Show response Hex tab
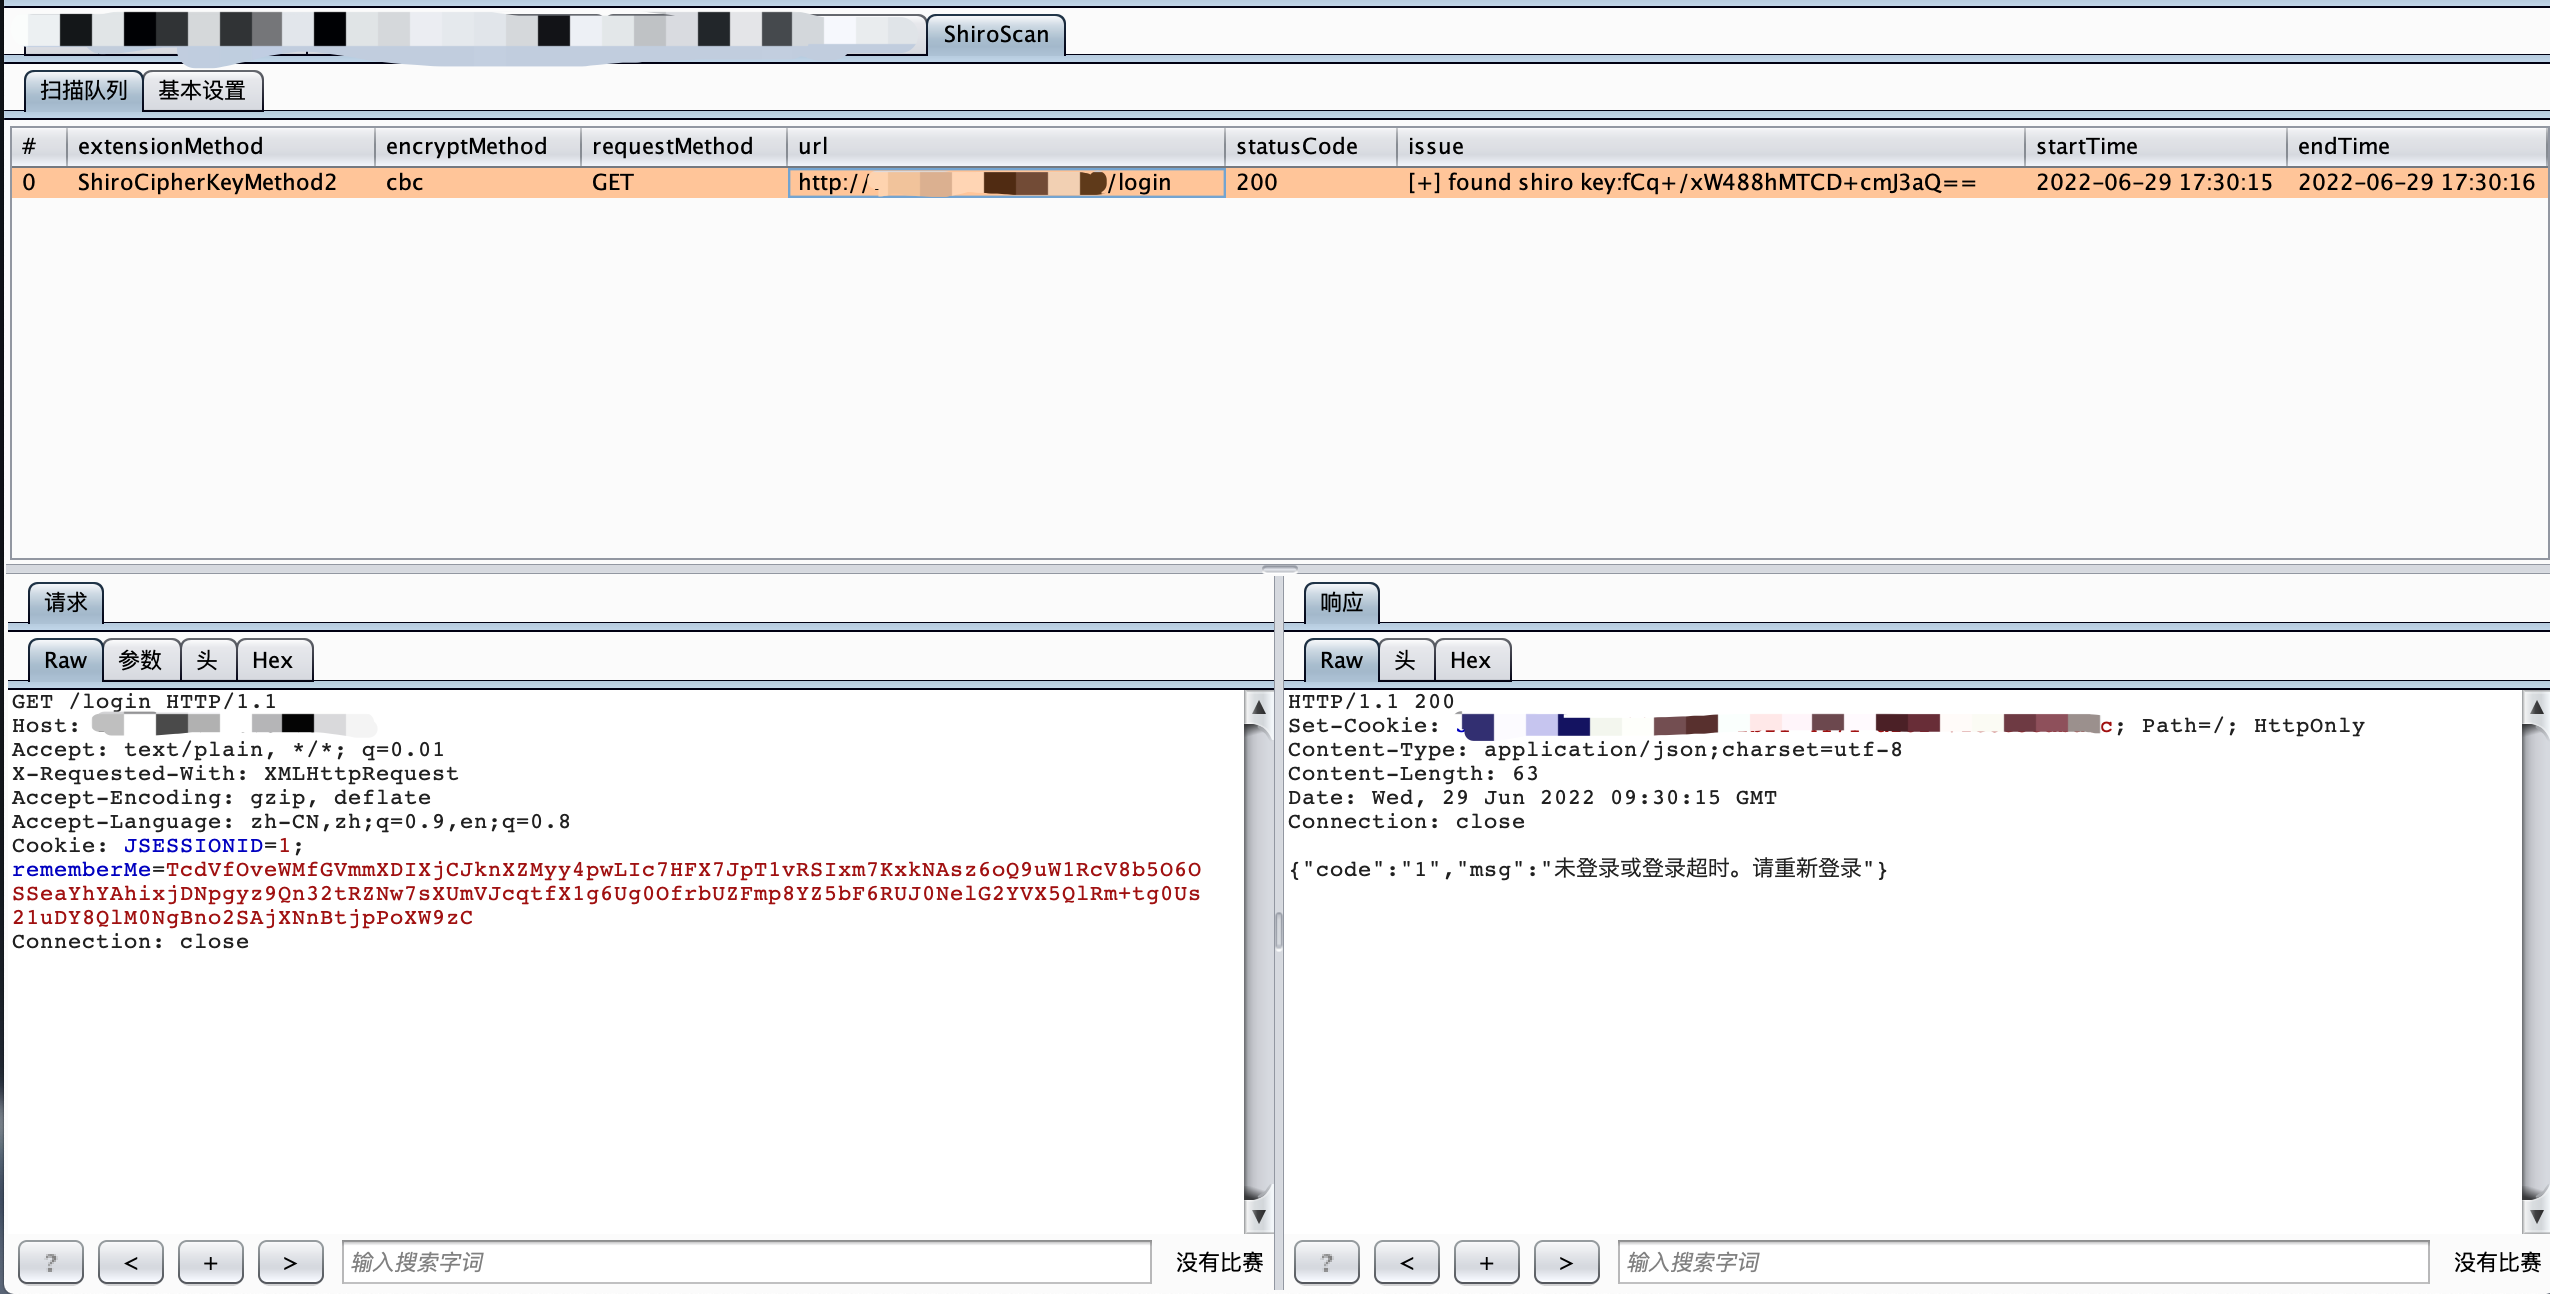Viewport: 2550px width, 1294px height. tap(1470, 660)
